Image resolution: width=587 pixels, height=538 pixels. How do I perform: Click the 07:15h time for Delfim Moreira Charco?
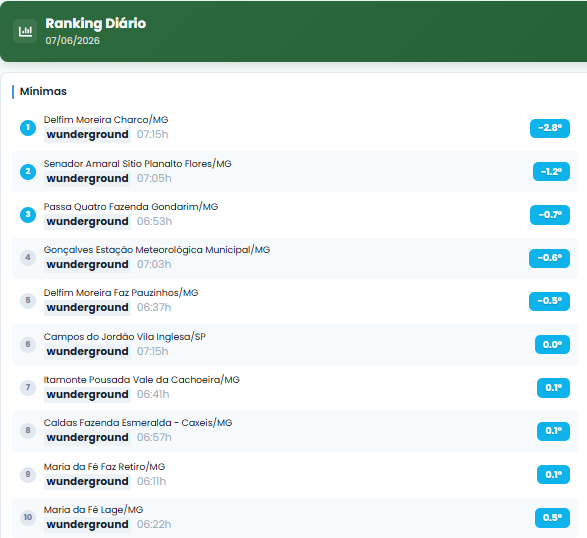pyautogui.click(x=153, y=134)
